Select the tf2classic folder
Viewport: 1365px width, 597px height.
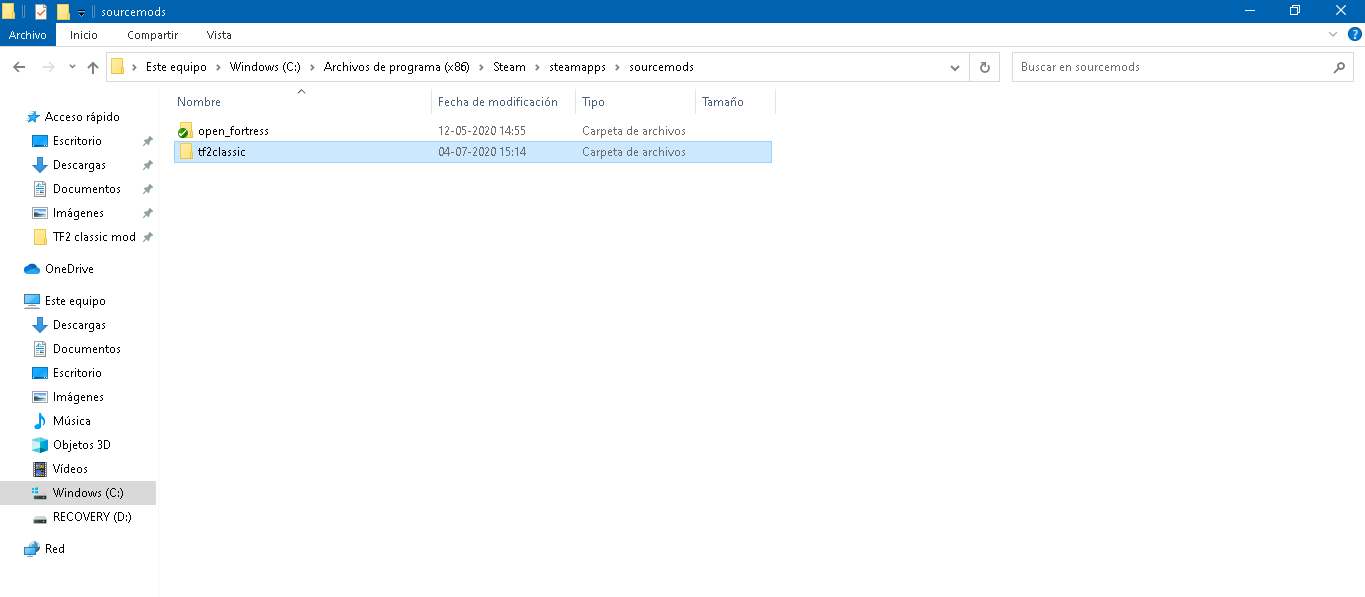tap(473, 152)
